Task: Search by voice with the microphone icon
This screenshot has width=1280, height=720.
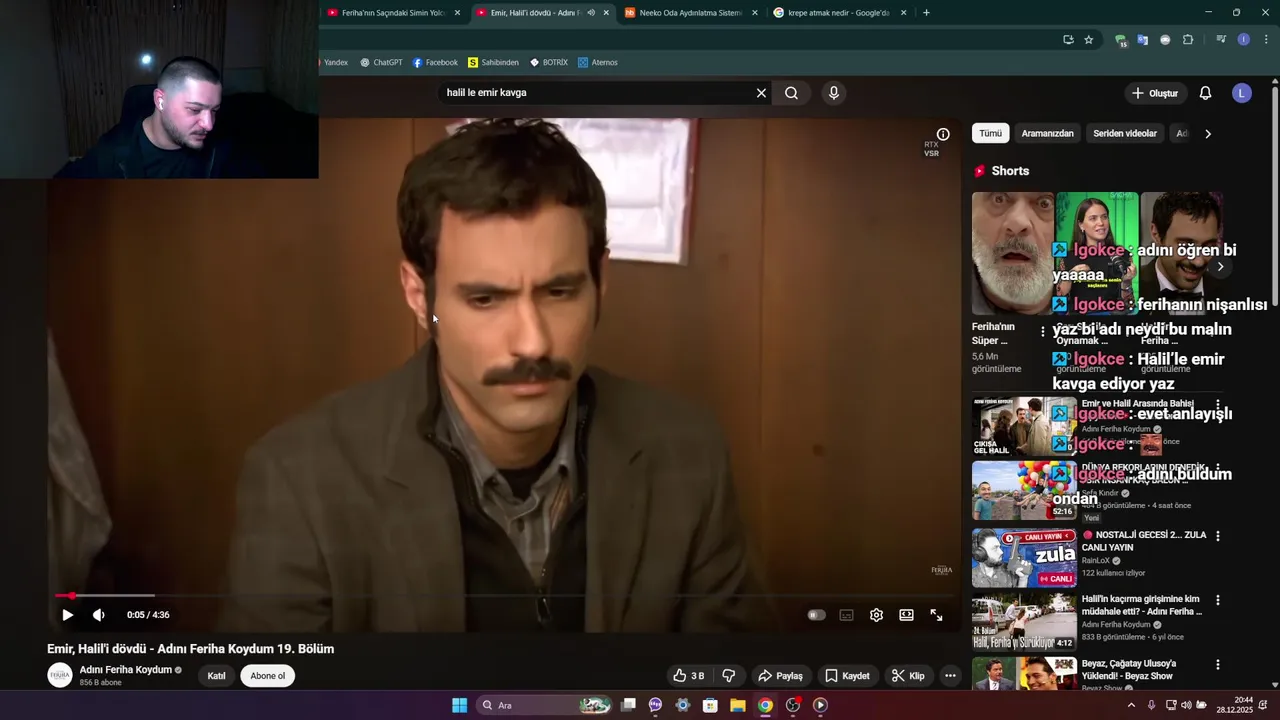Action: [833, 93]
